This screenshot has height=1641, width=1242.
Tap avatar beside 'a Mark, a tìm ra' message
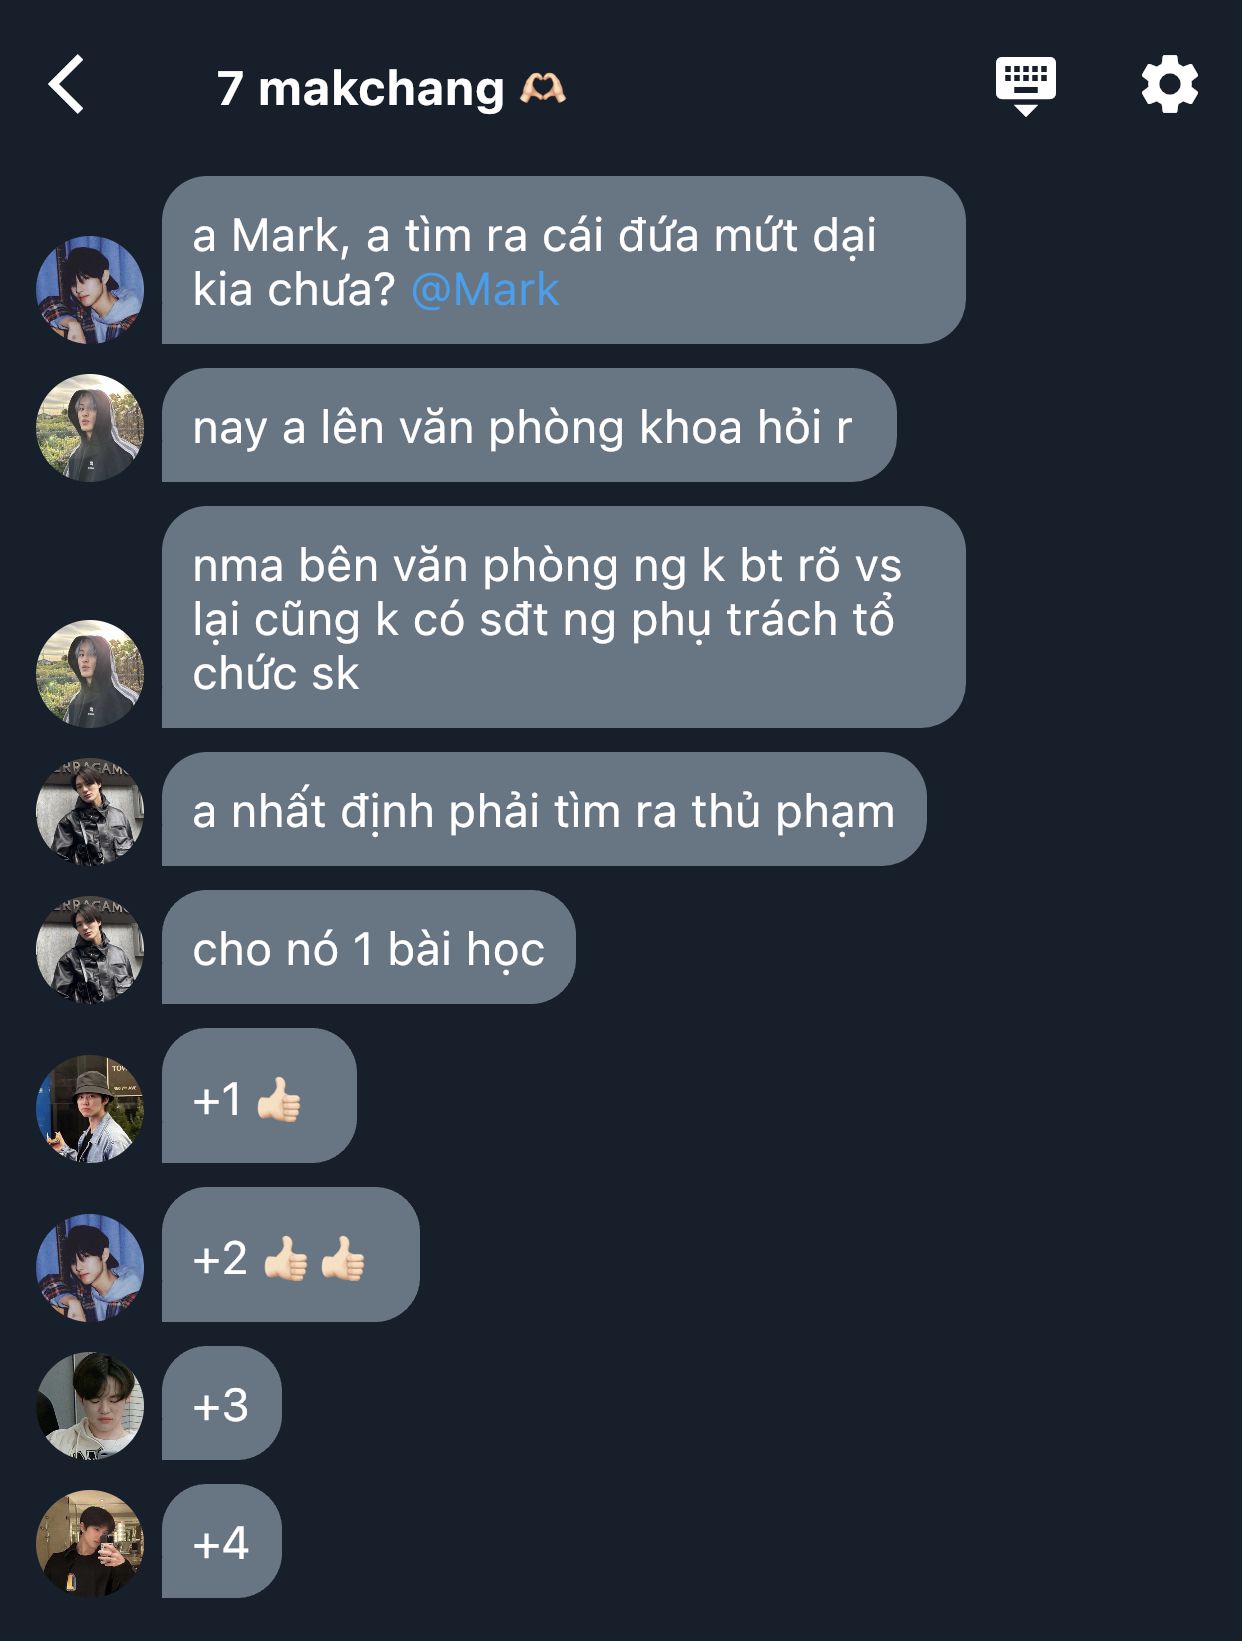[x=90, y=290]
